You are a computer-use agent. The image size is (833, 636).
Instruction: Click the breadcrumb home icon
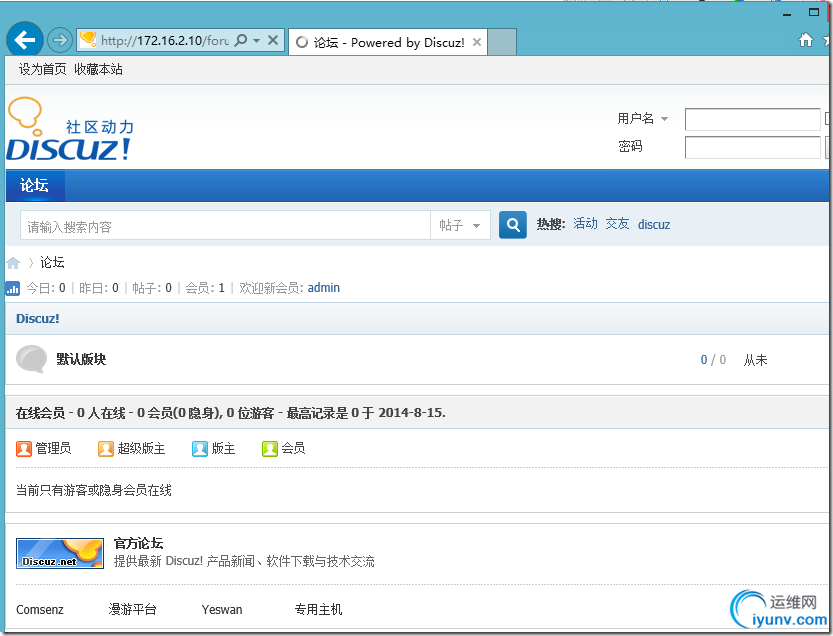pyautogui.click(x=13, y=262)
